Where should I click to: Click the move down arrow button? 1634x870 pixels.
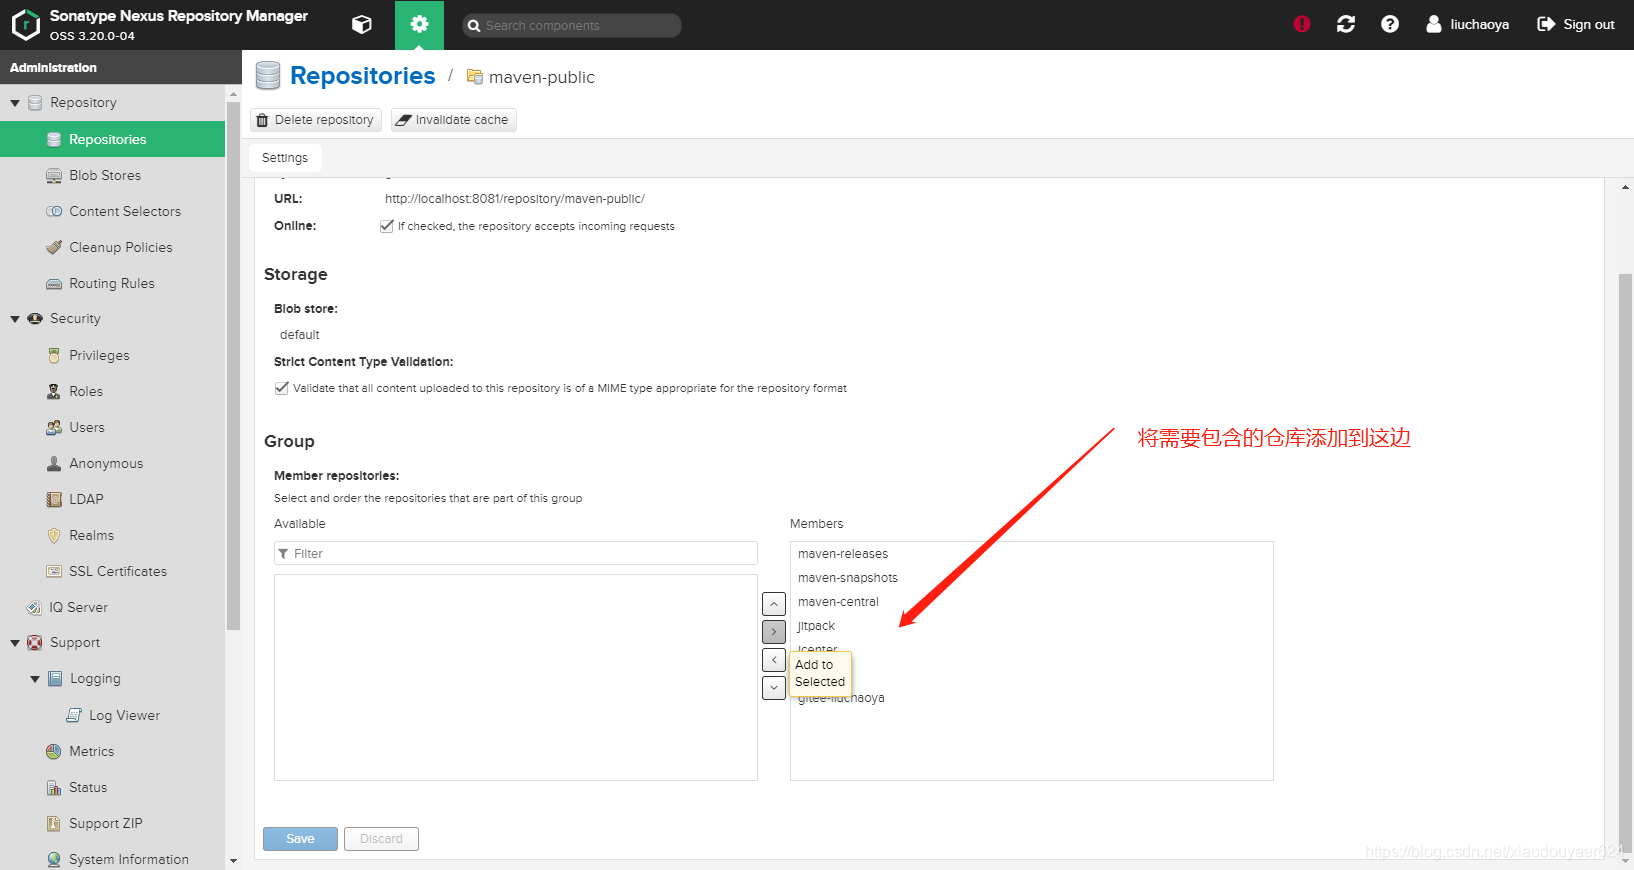tap(774, 688)
